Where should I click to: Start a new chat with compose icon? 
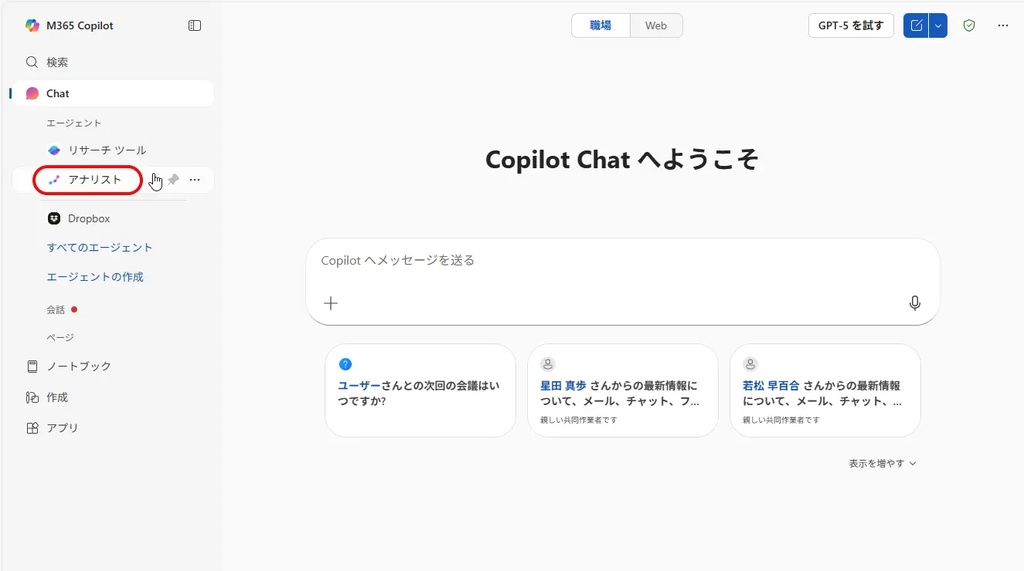(915, 26)
